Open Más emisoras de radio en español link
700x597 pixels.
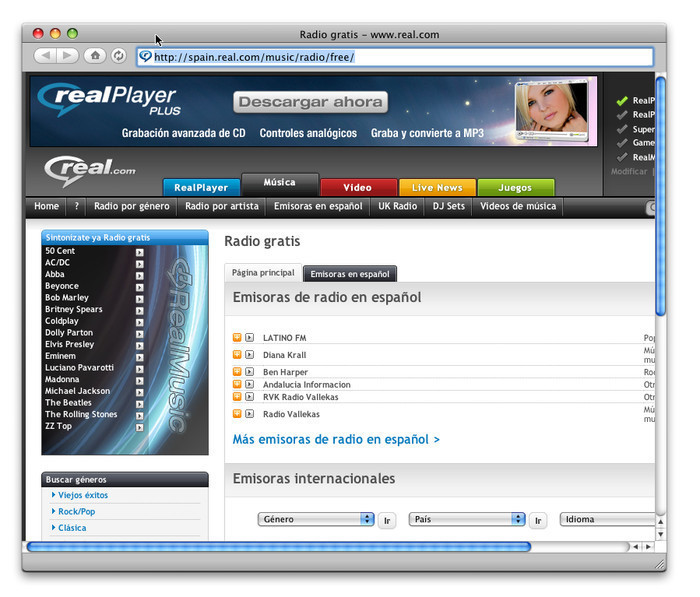[336, 439]
